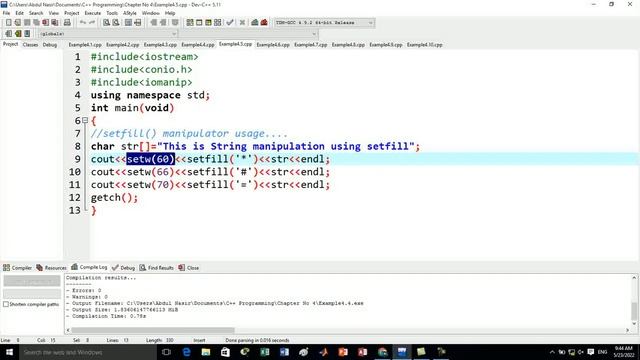This screenshot has height=360, width=640.
Task: Open the Project menu
Action: click(71, 13)
